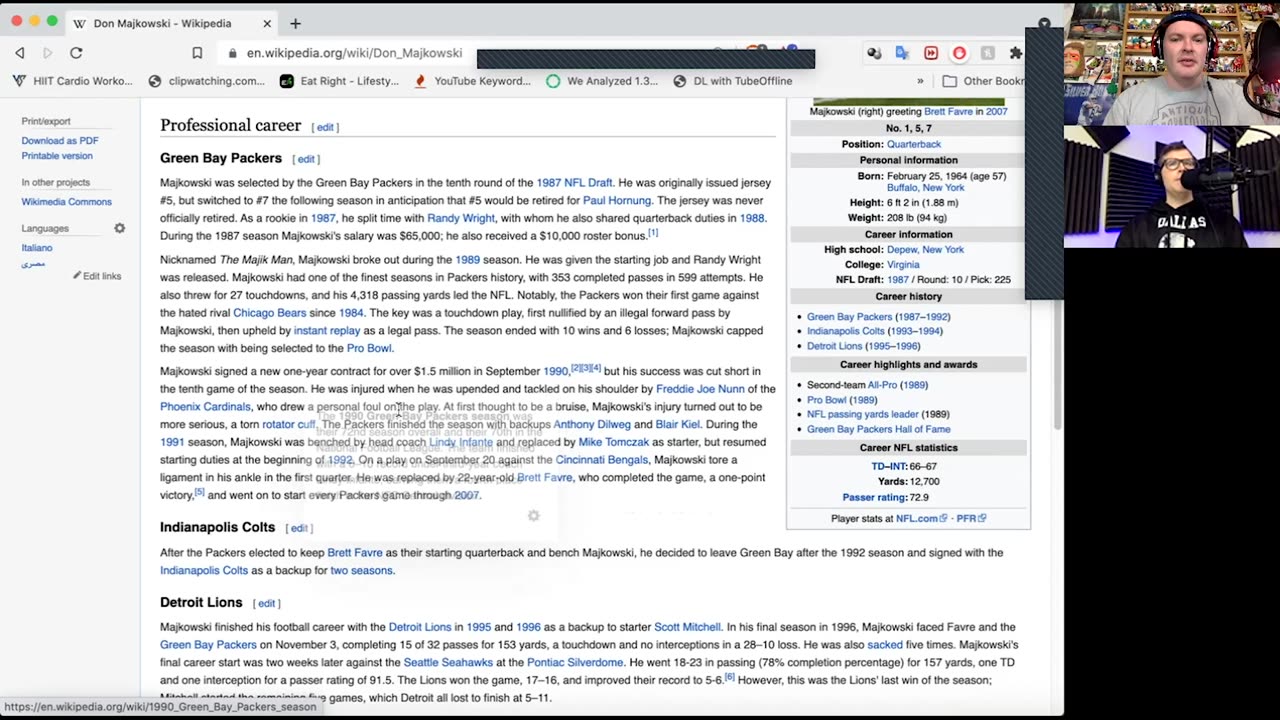The image size is (1280, 720).
Task: Open Download as PDF link
Action: click(60, 141)
